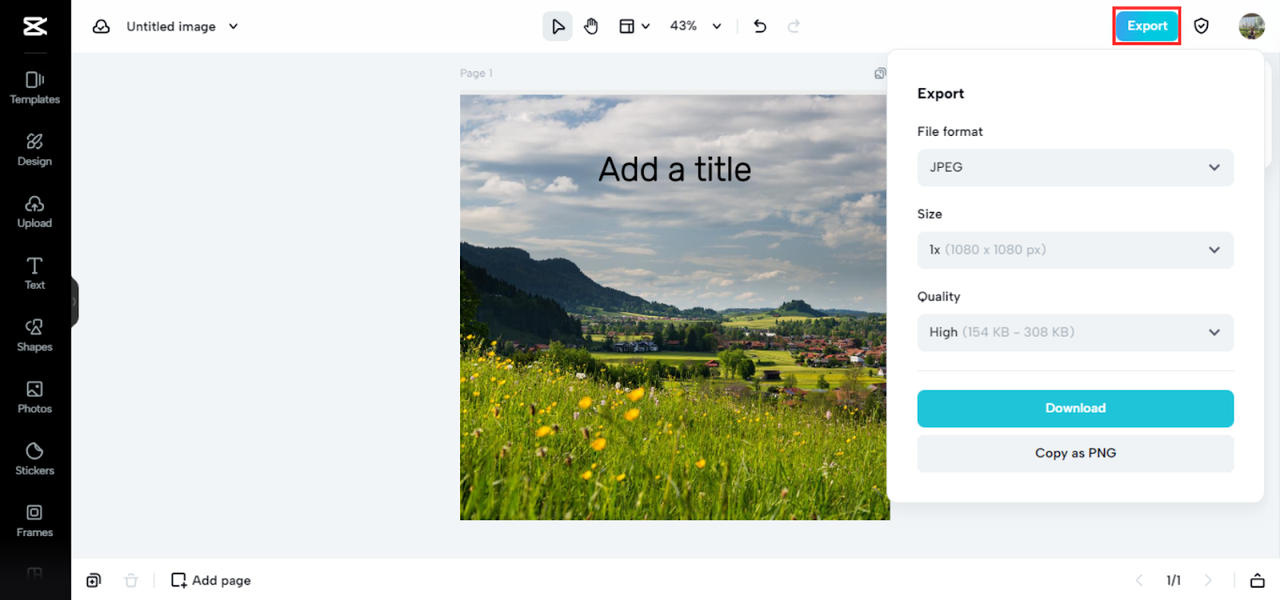
Task: Click the shield icon next to Export
Action: tap(1202, 26)
